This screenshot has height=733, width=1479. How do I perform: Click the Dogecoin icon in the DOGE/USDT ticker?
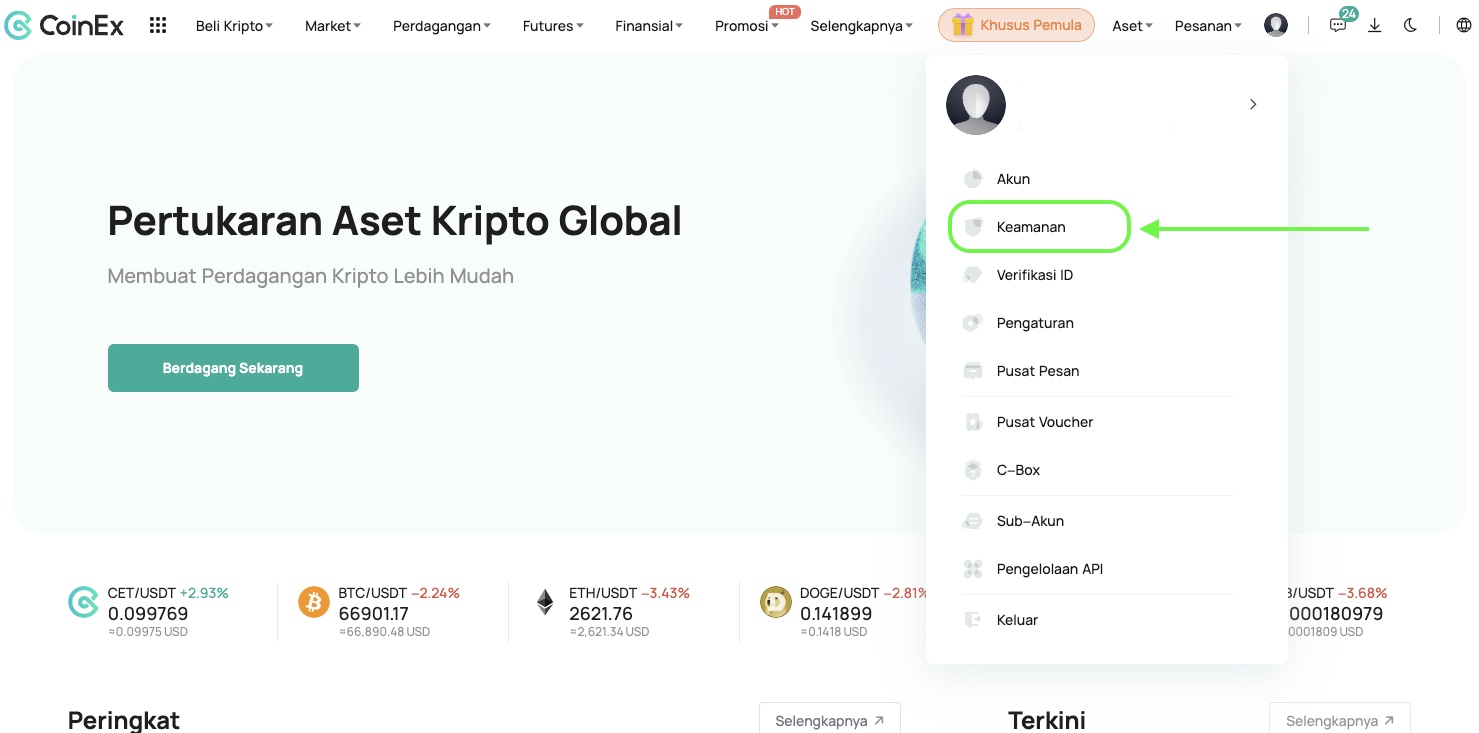(776, 602)
